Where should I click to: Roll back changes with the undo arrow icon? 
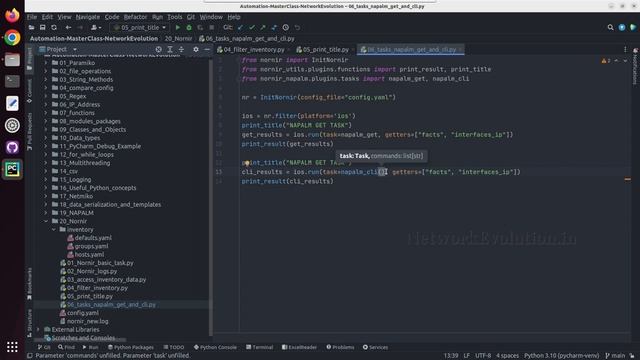[x=297, y=27]
